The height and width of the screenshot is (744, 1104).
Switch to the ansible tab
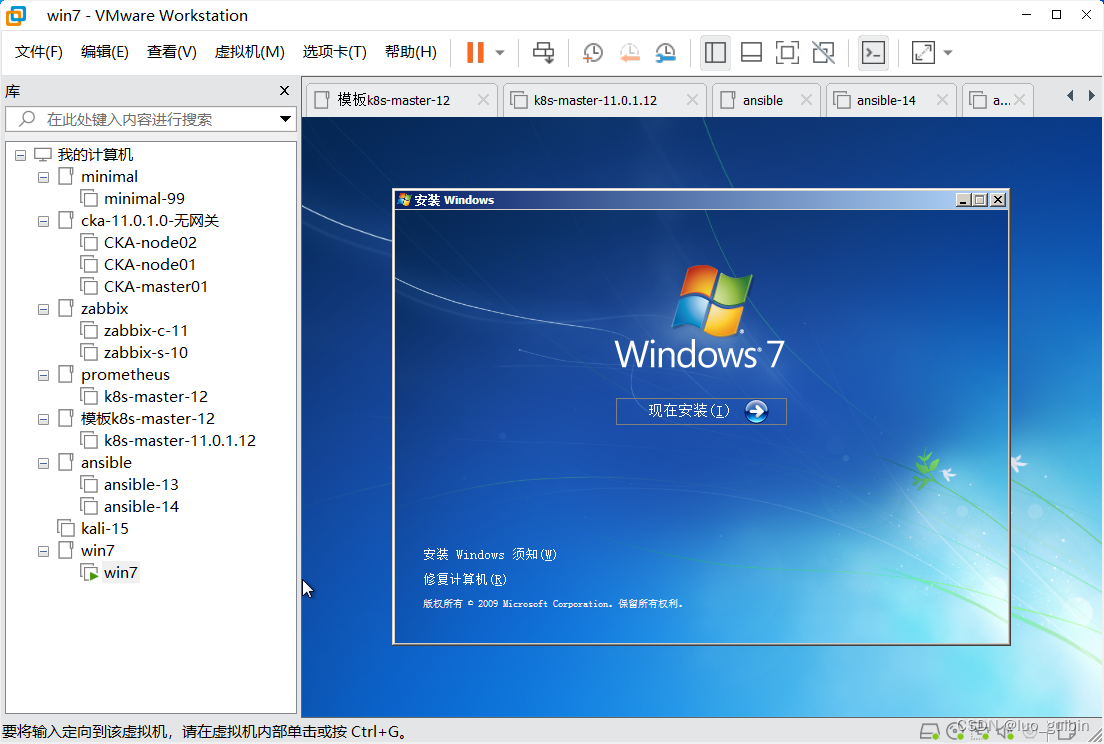(x=763, y=100)
